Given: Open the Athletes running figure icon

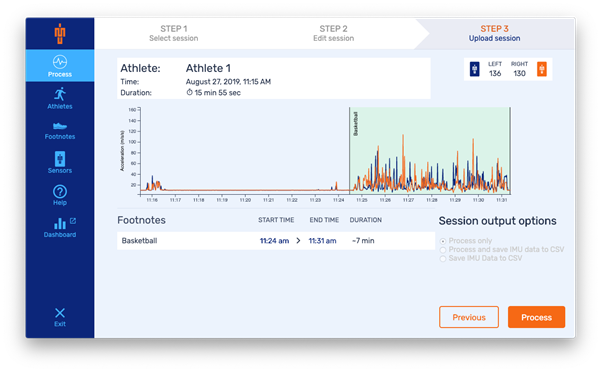Looking at the screenshot, I should pos(60,94).
